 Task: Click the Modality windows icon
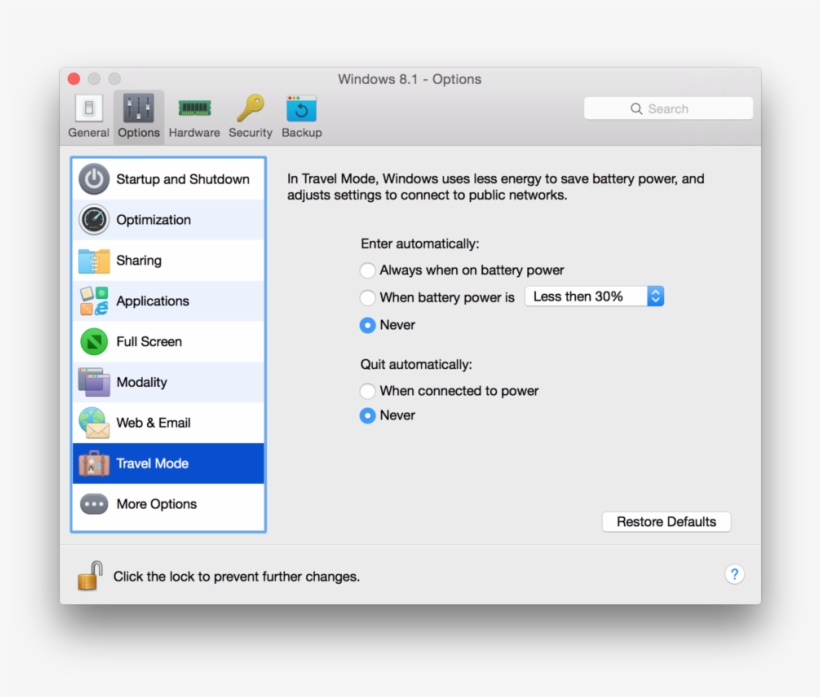pyautogui.click(x=94, y=382)
